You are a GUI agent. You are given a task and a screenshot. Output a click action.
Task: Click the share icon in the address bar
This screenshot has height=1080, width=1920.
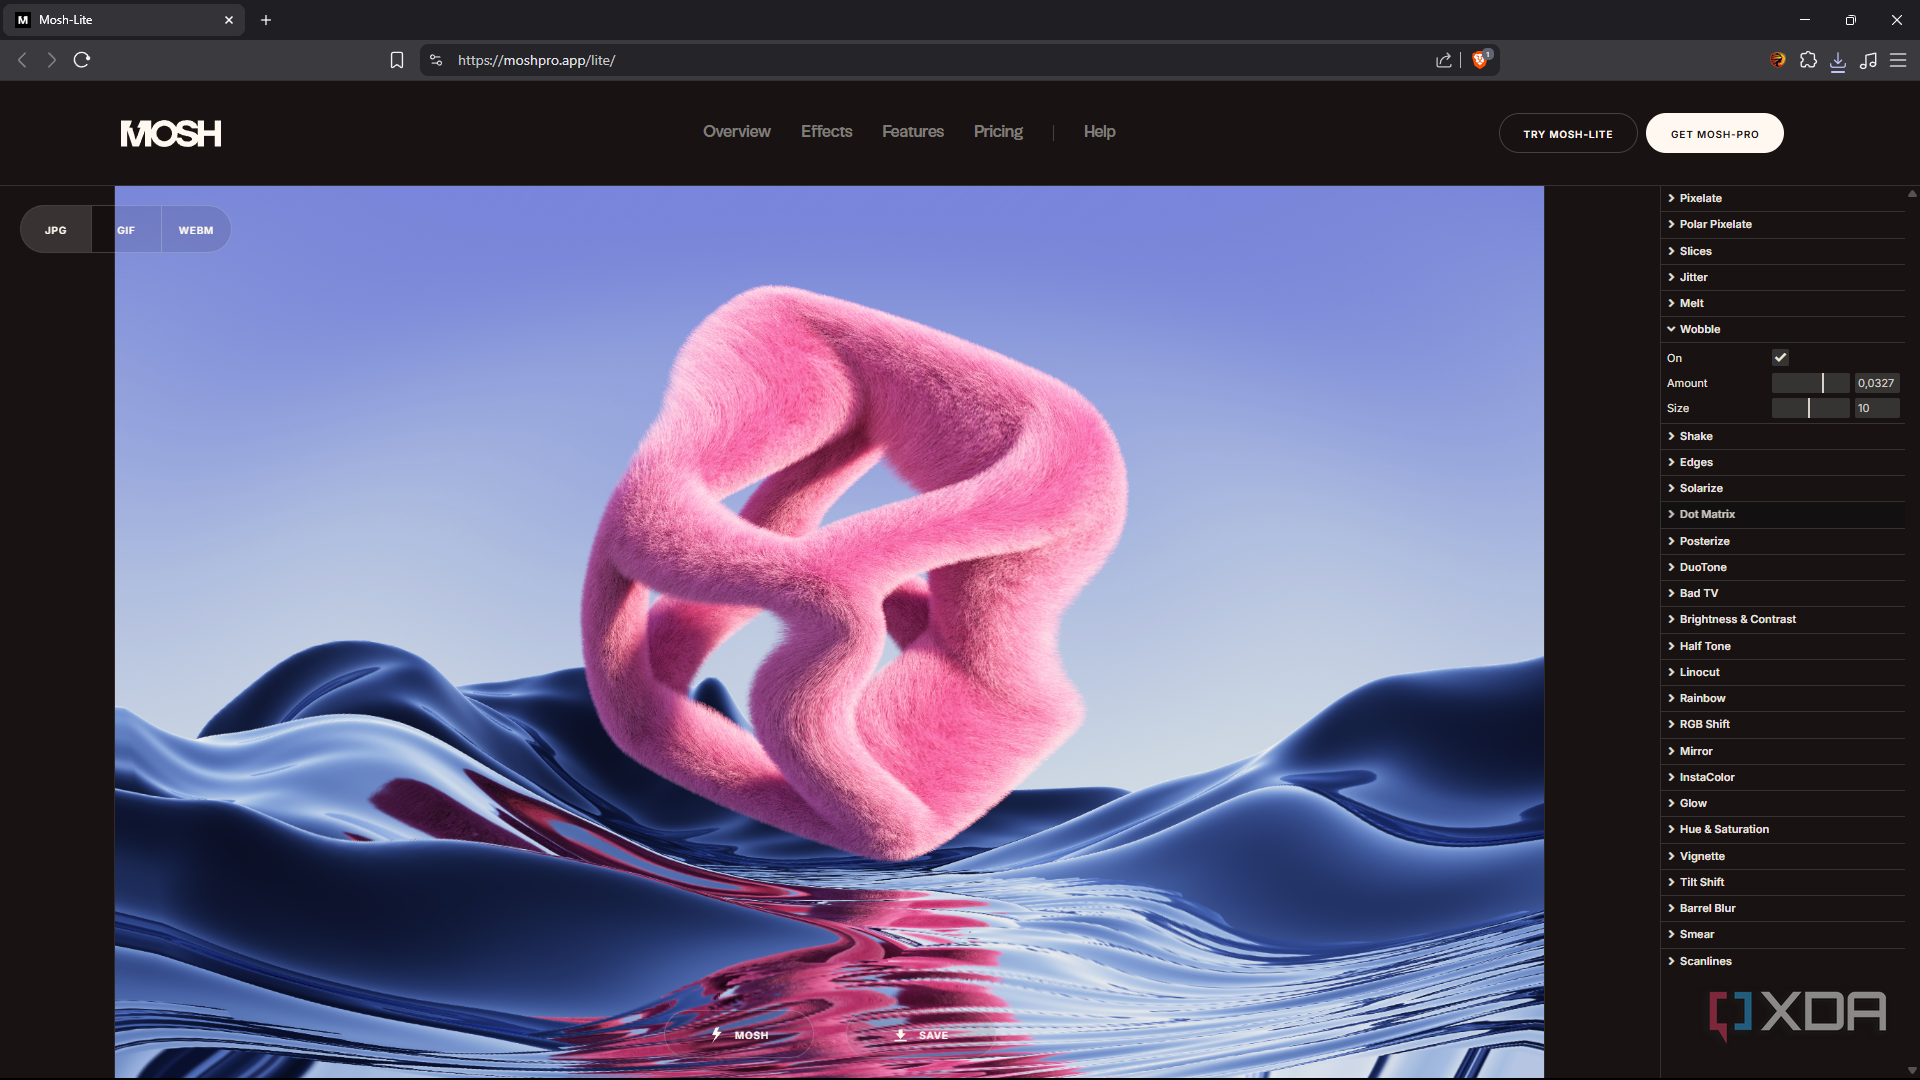click(x=1444, y=60)
